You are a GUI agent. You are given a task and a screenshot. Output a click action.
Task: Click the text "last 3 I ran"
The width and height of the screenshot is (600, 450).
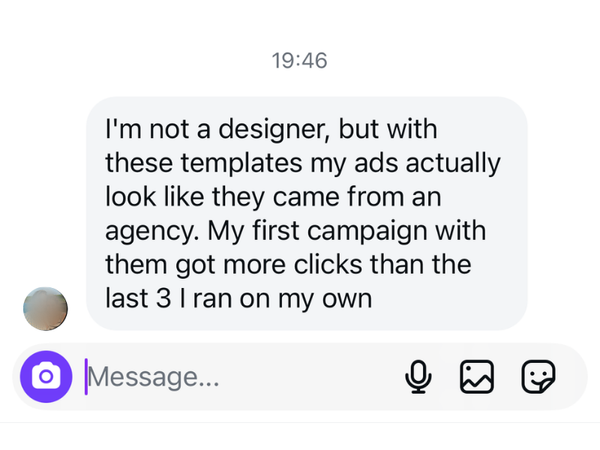coord(179,298)
